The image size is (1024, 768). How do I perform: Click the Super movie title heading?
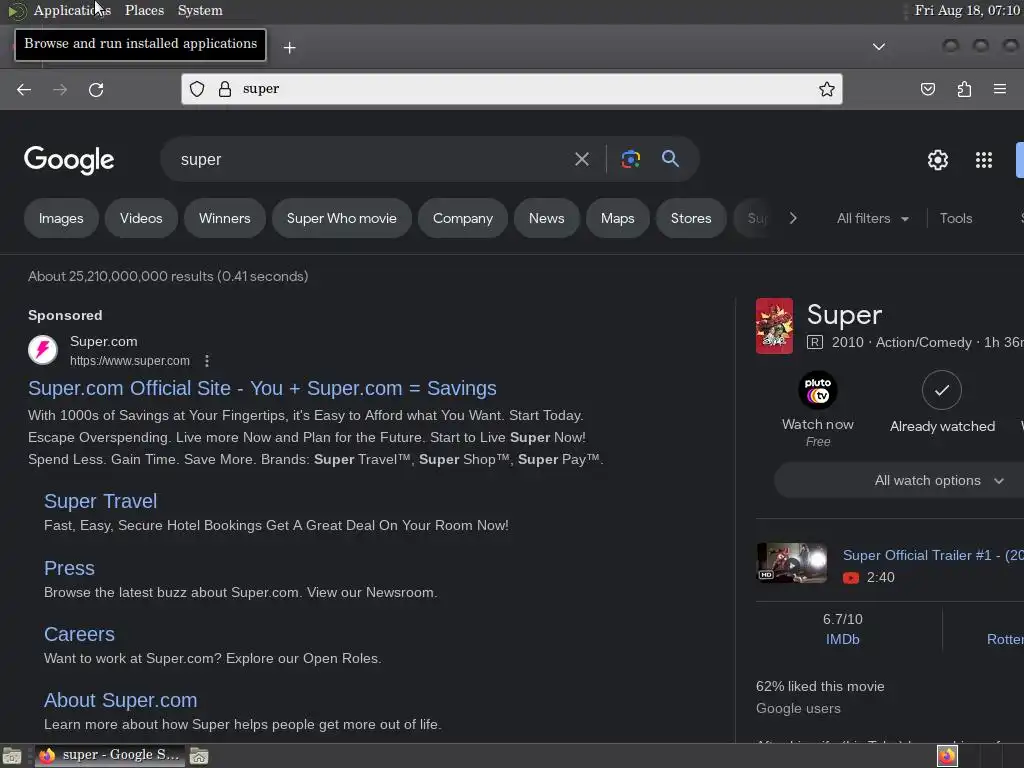click(x=844, y=315)
